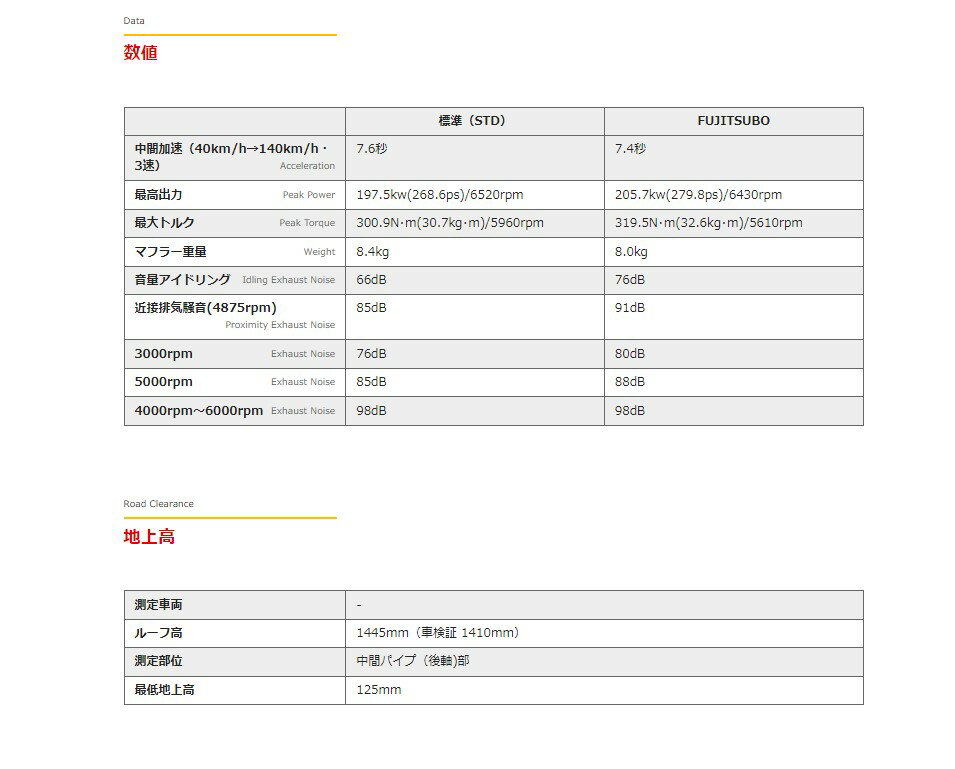Select the 5000rpm Exhaust Noise row label
The height and width of the screenshot is (769, 955).
(x=234, y=382)
